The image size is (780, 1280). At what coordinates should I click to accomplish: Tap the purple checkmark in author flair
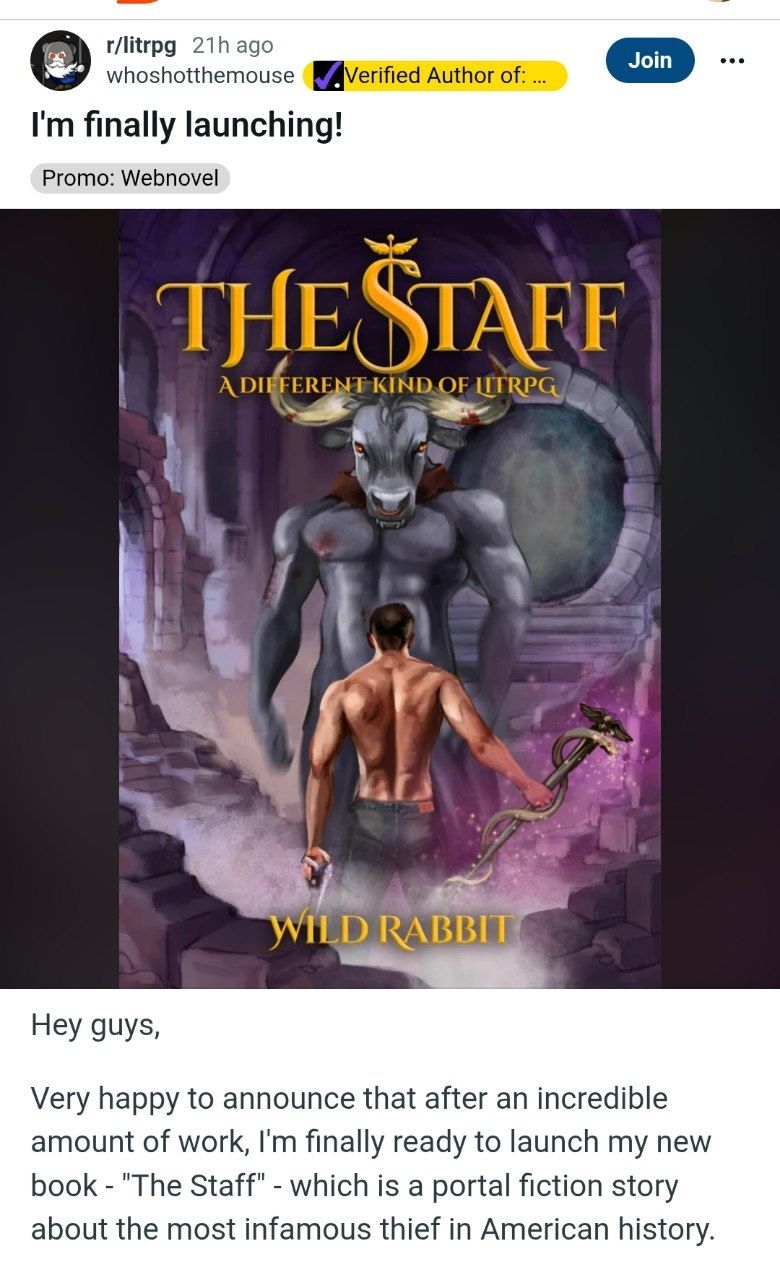point(327,76)
